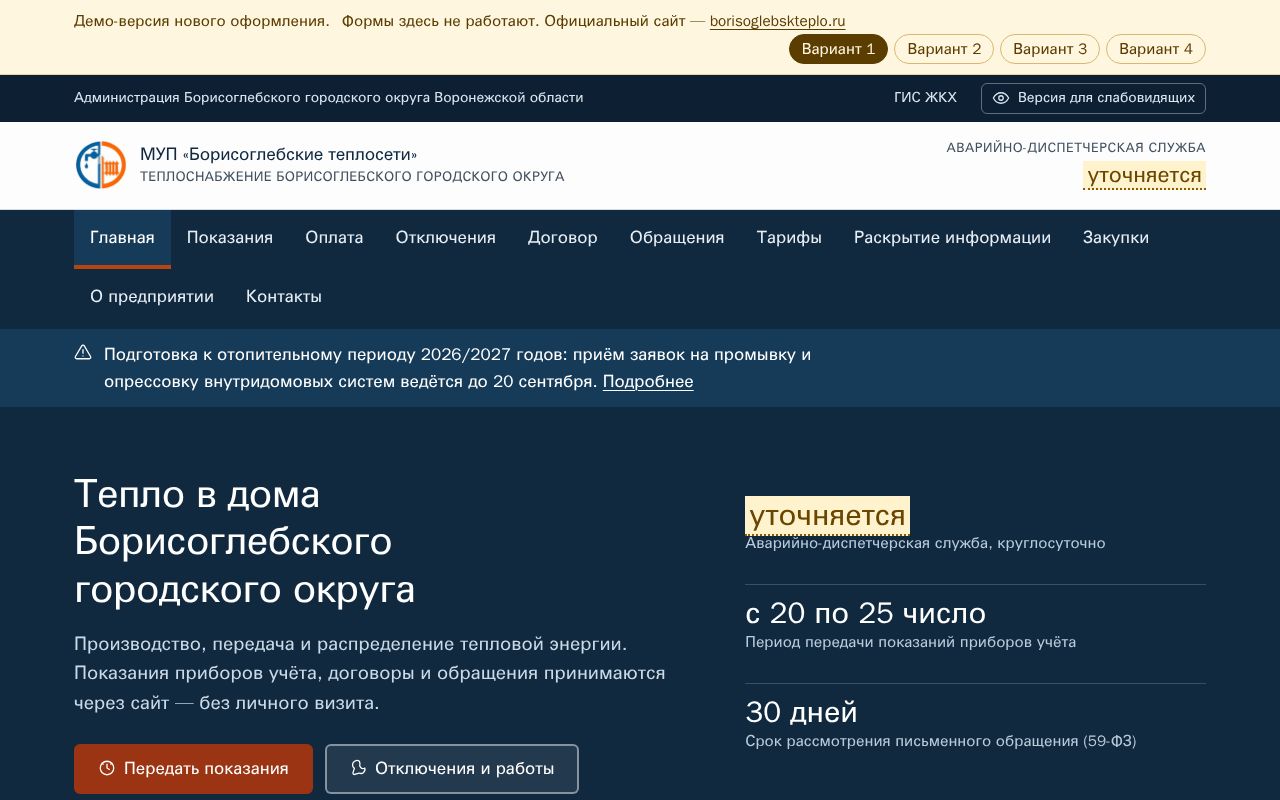
Task: Click icon on Отключения и работы button
Action: [x=358, y=768]
